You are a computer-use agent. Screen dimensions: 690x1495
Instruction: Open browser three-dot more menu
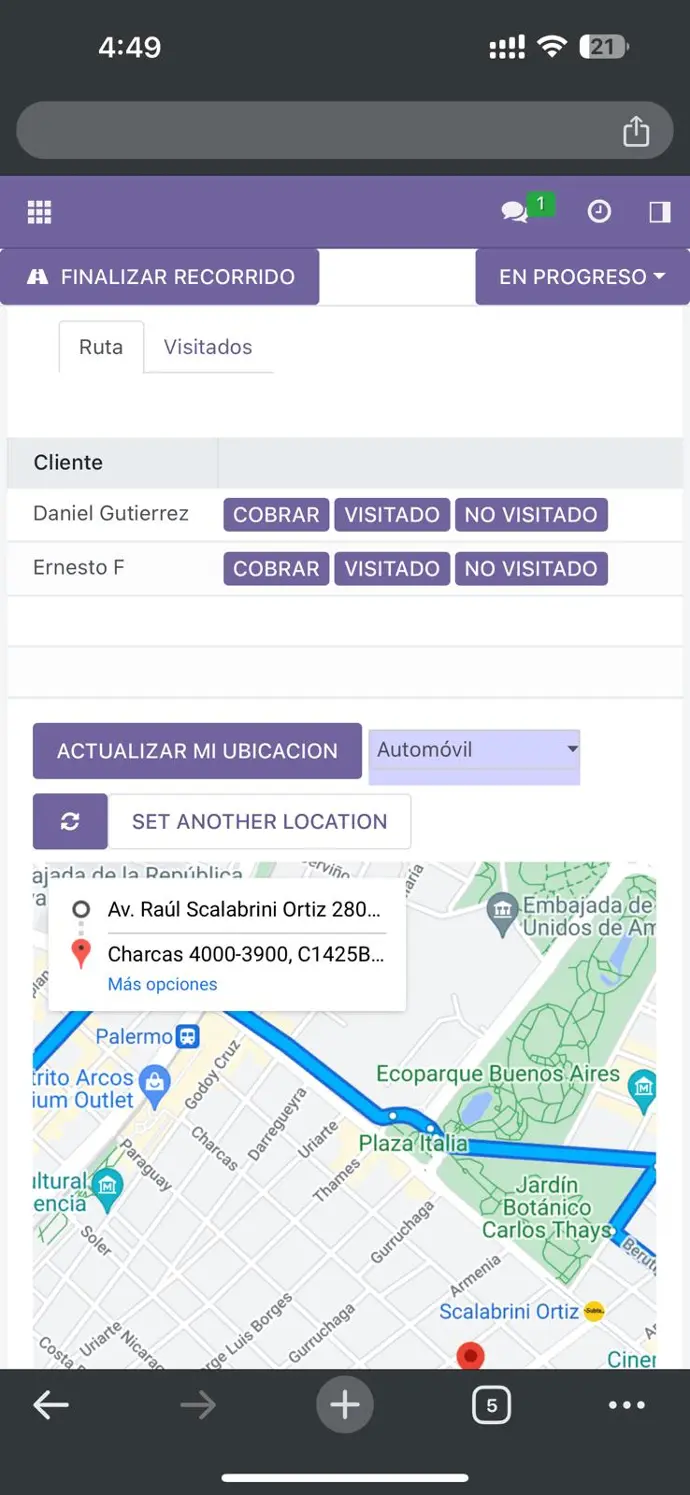coord(627,1405)
